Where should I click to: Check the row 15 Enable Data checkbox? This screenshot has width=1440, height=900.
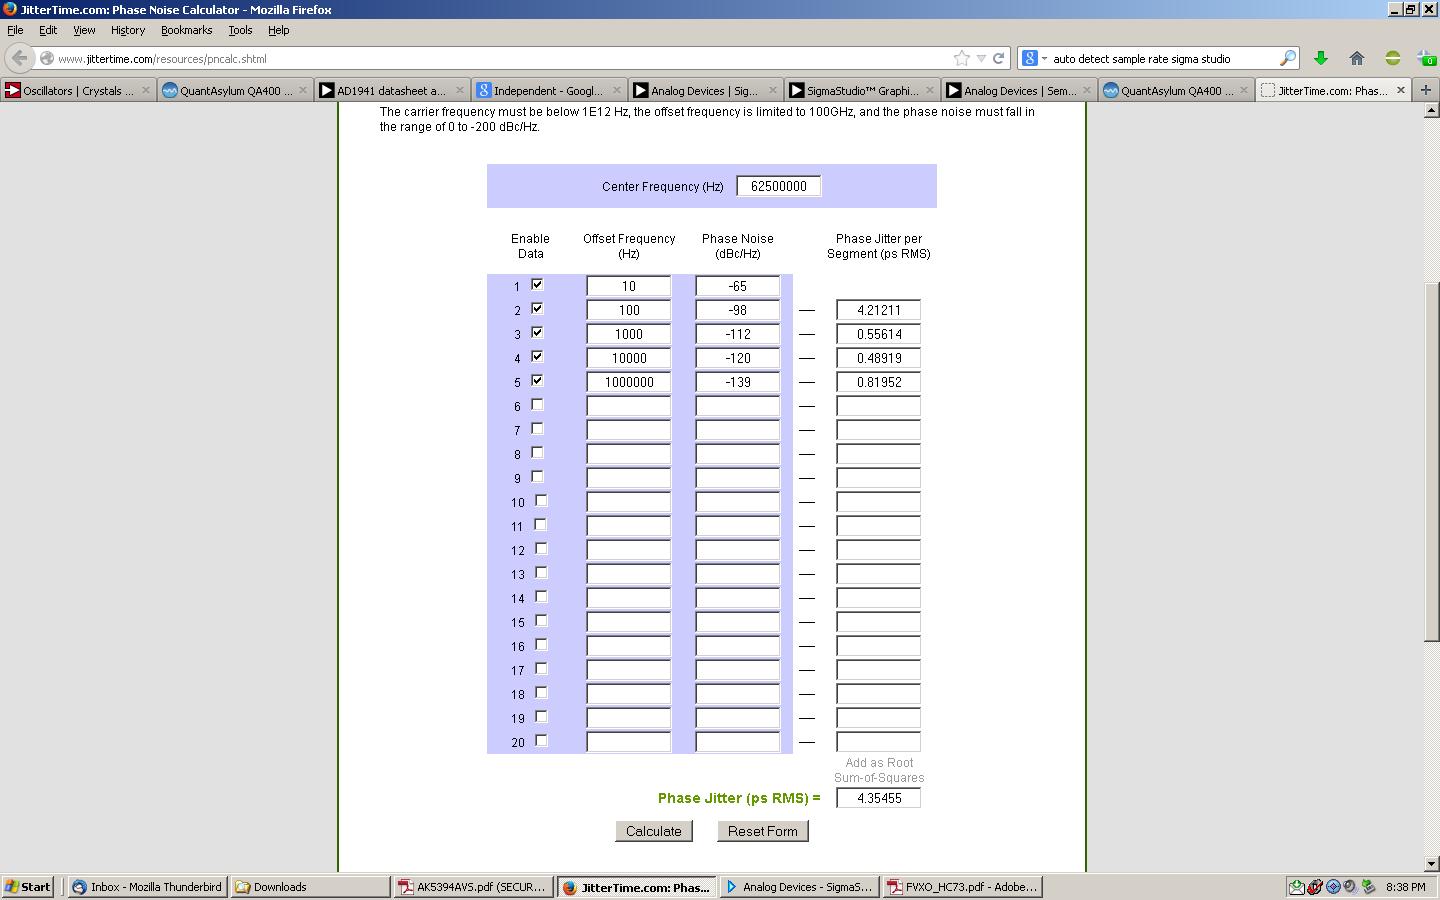pyautogui.click(x=541, y=621)
